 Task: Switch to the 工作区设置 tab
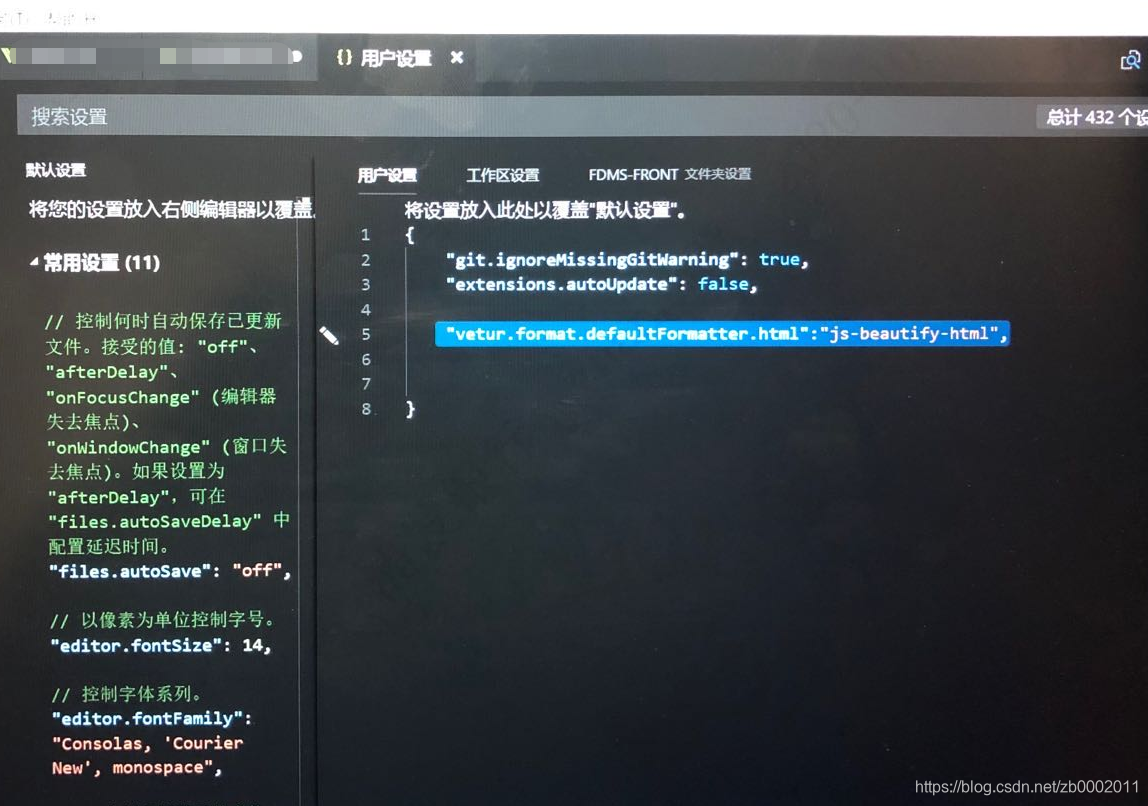pyautogui.click(x=503, y=174)
